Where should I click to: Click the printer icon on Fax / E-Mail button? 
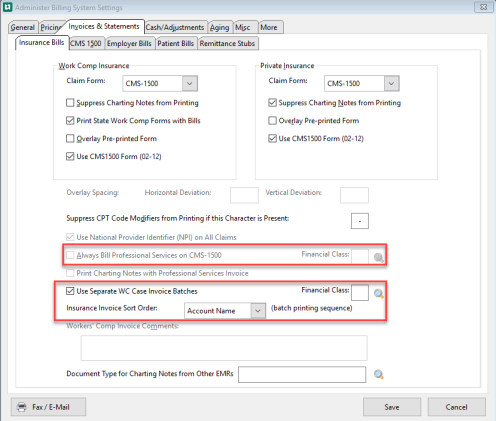tap(22, 407)
